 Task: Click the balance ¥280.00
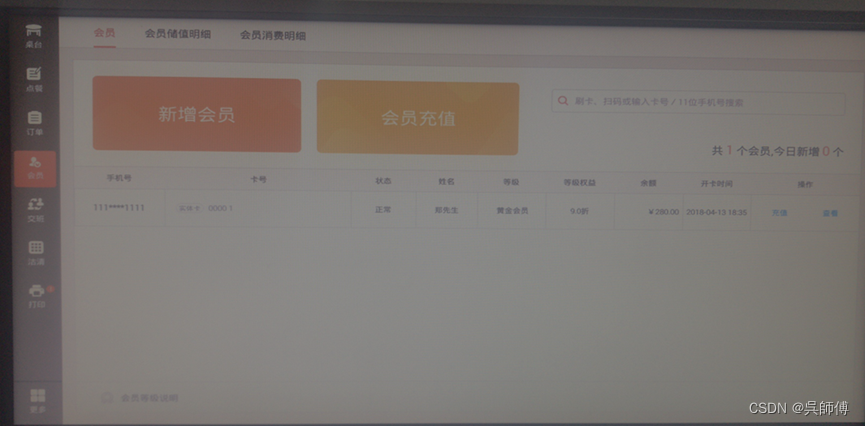664,212
